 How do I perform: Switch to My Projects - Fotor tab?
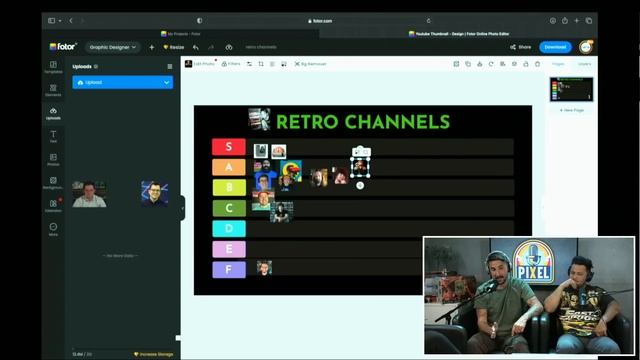(x=181, y=34)
